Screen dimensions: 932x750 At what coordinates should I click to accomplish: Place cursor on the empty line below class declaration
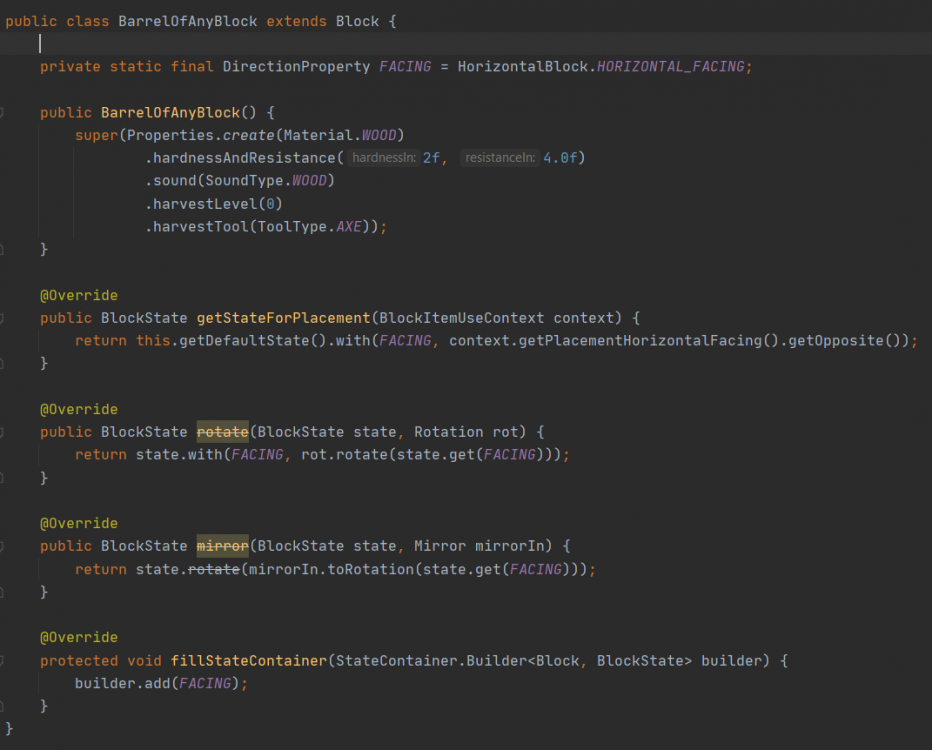tap(466, 43)
